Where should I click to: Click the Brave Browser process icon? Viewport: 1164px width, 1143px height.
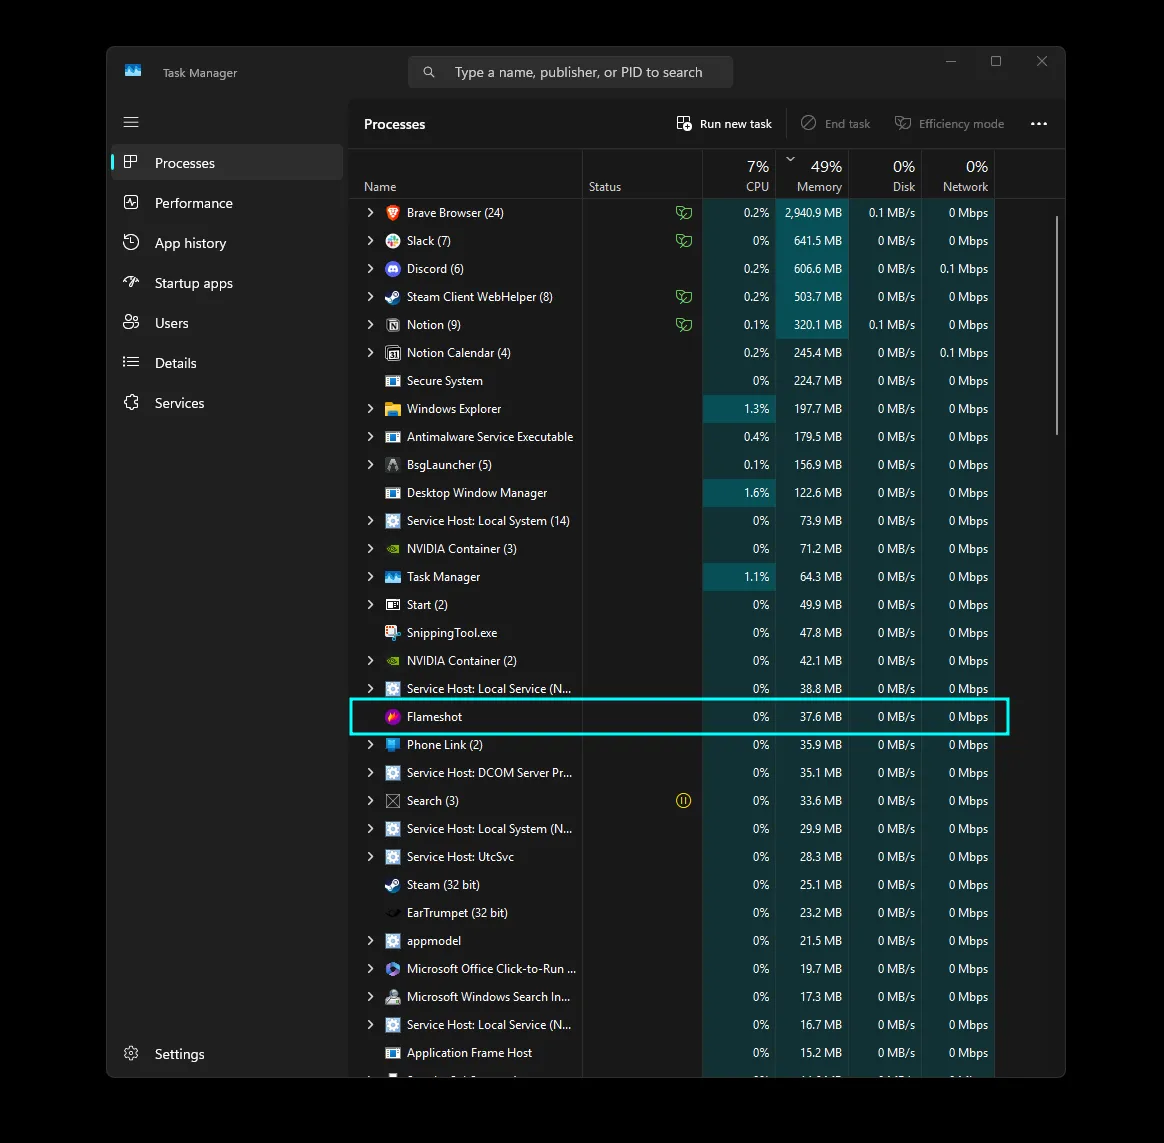pyautogui.click(x=393, y=213)
